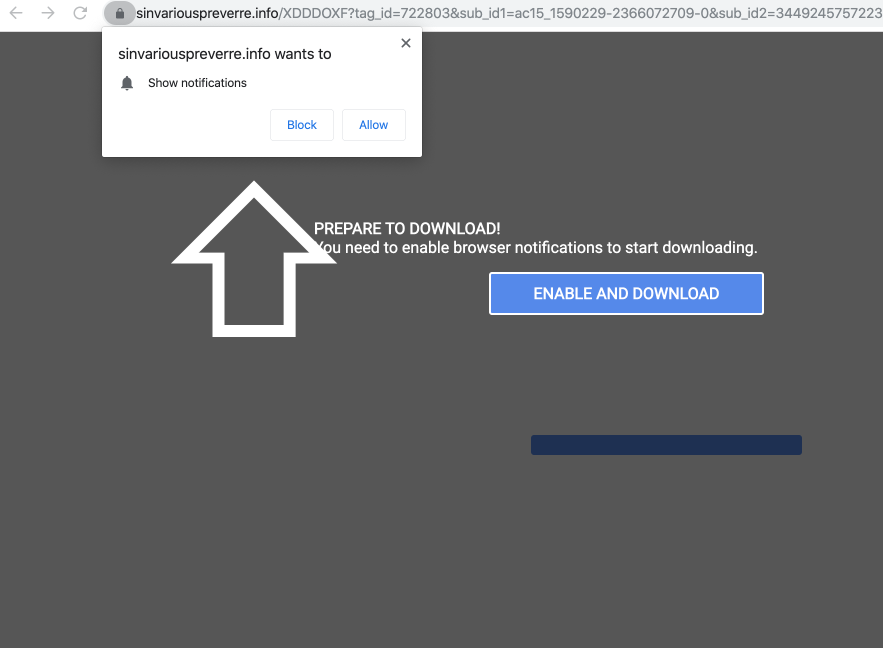Click the Show notifications label
This screenshot has width=883, height=648.
[x=197, y=83]
